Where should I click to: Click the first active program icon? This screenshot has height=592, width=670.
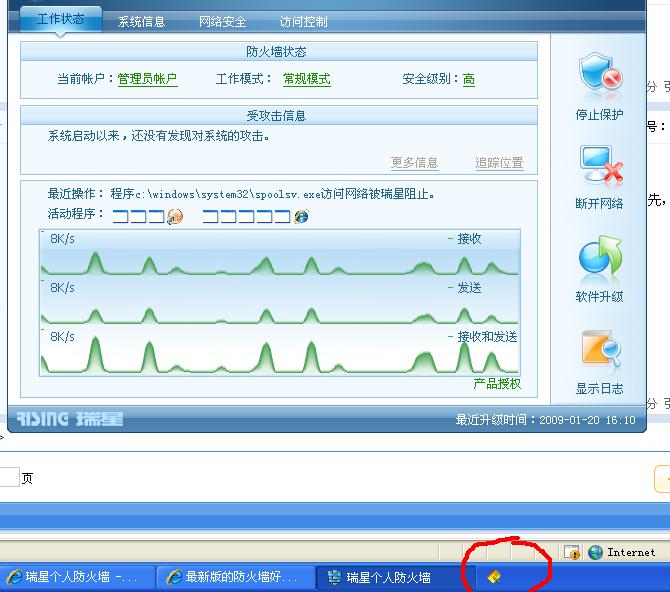point(175,216)
